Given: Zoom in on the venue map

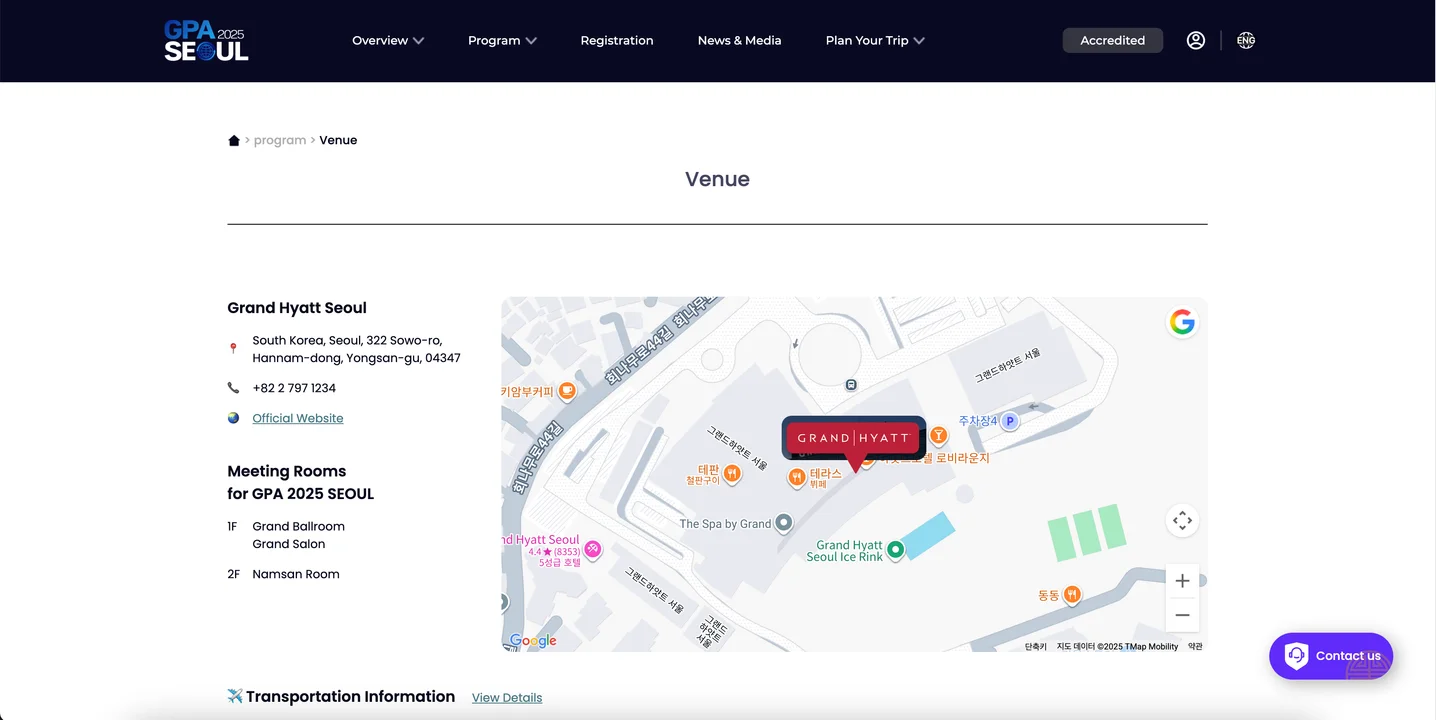Looking at the screenshot, I should pos(1182,580).
